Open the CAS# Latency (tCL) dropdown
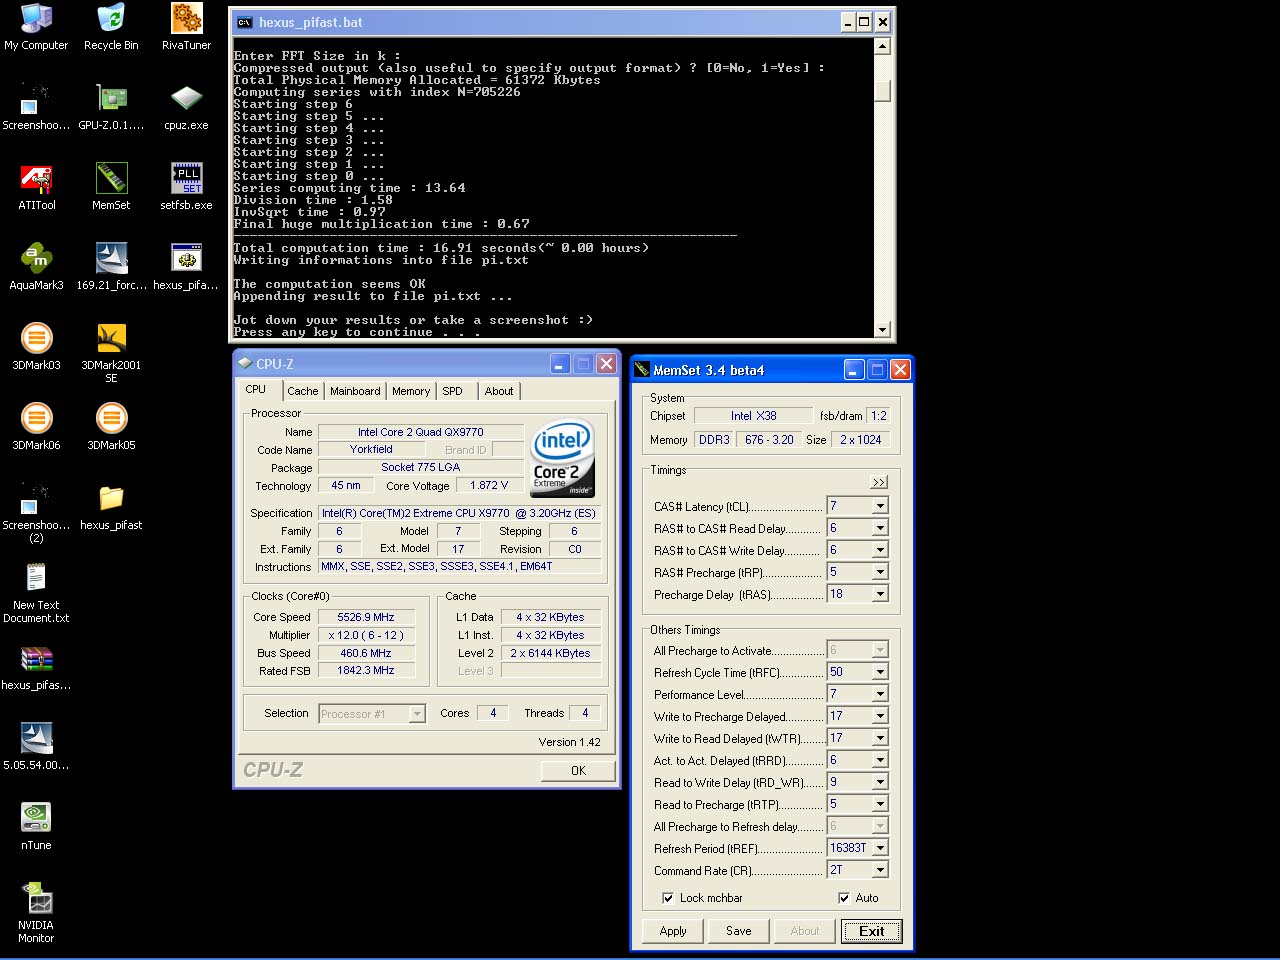Image resolution: width=1280 pixels, height=960 pixels. click(x=880, y=506)
